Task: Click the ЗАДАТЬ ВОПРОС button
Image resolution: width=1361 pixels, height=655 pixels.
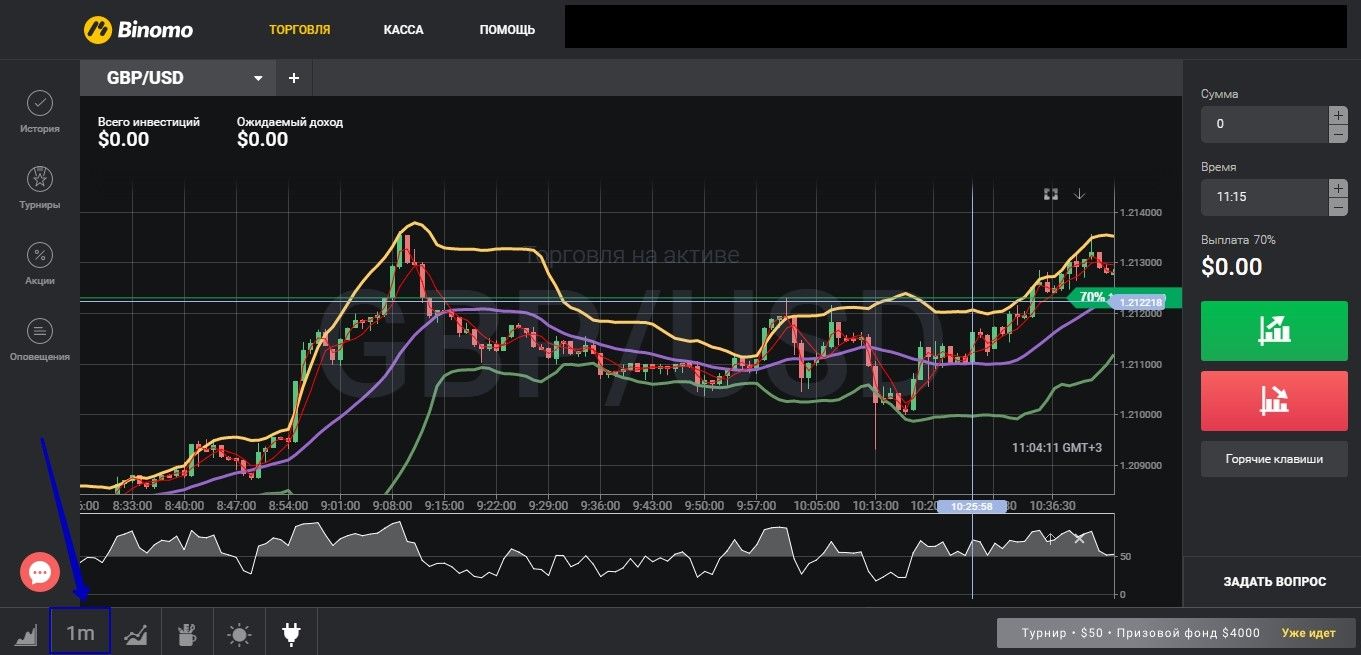Action: pyautogui.click(x=1274, y=581)
